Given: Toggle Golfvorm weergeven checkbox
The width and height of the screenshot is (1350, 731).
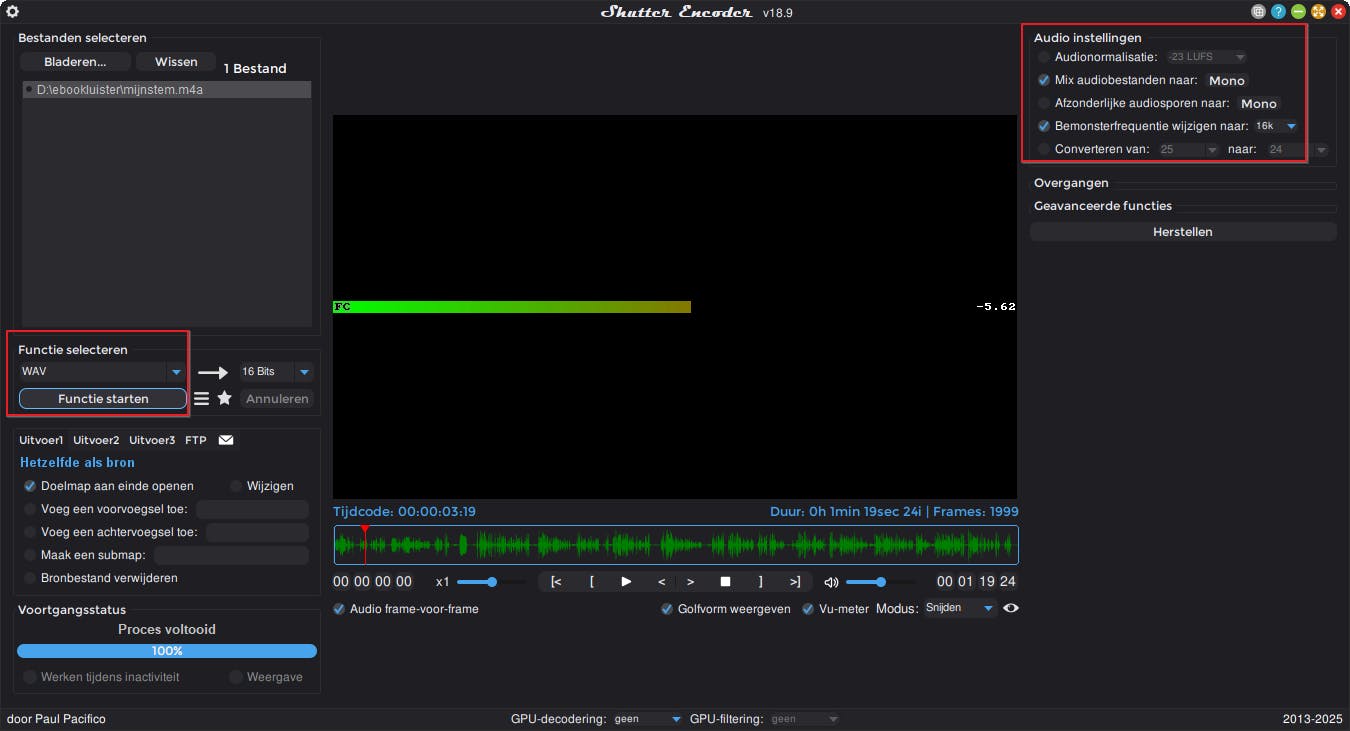Looking at the screenshot, I should coord(667,609).
